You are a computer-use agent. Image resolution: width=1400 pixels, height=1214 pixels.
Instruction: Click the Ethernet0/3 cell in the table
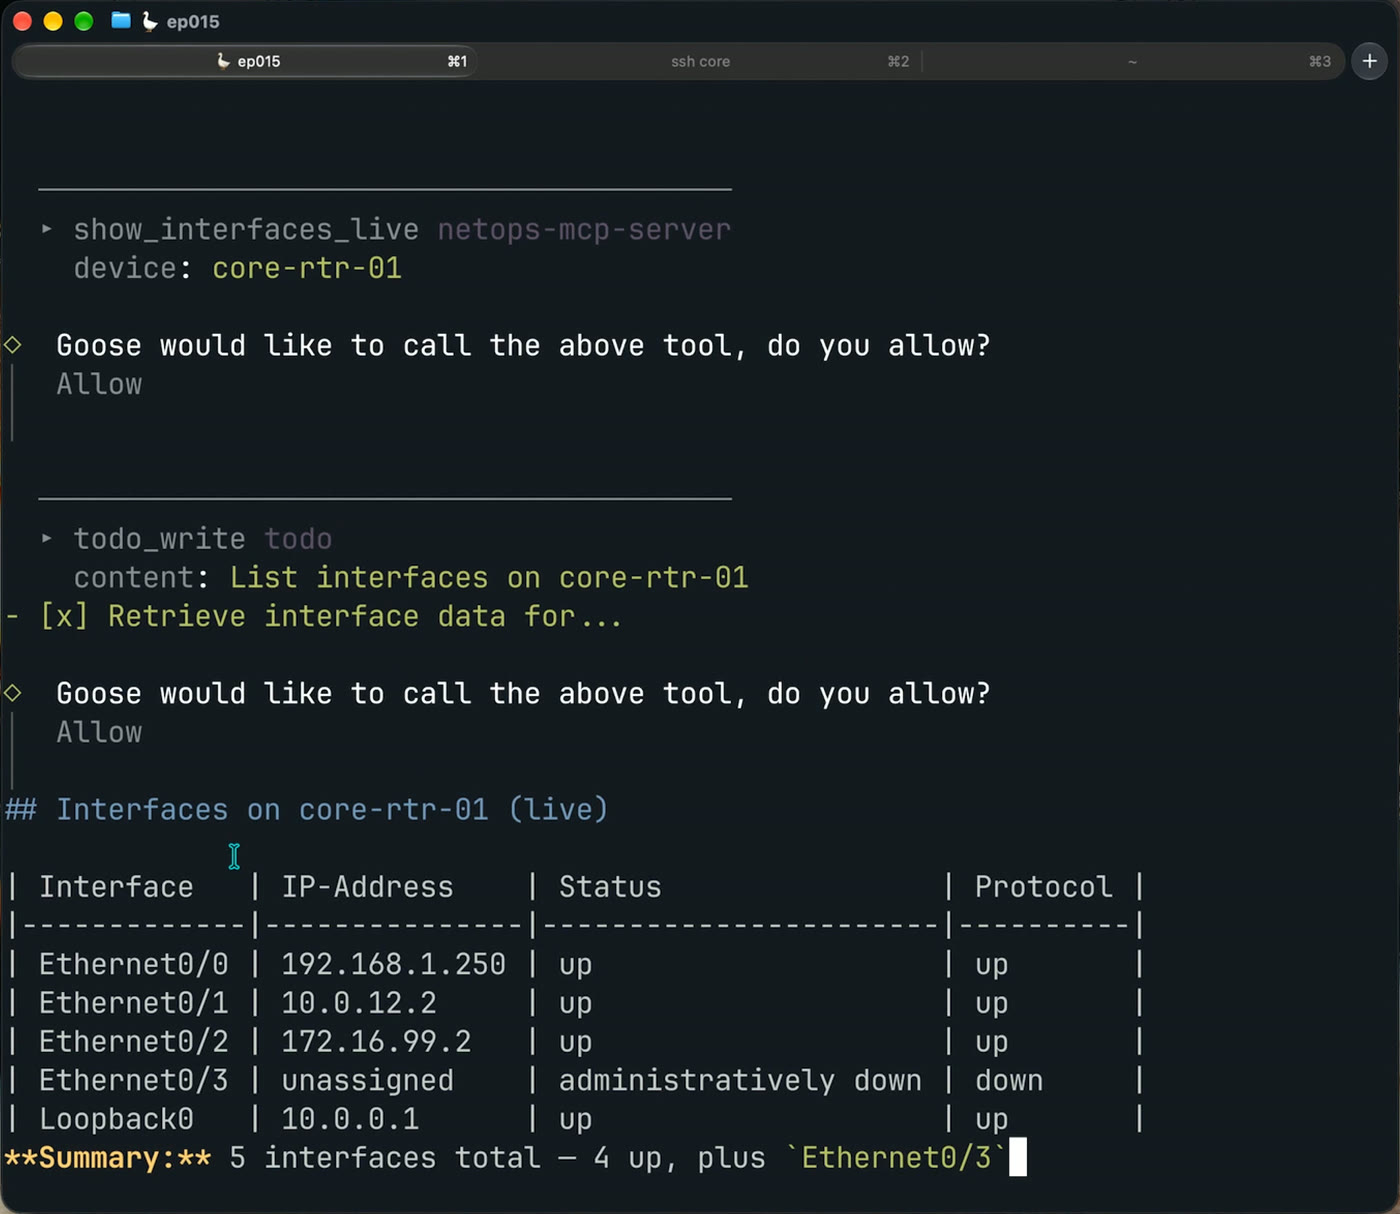pyautogui.click(x=133, y=1080)
